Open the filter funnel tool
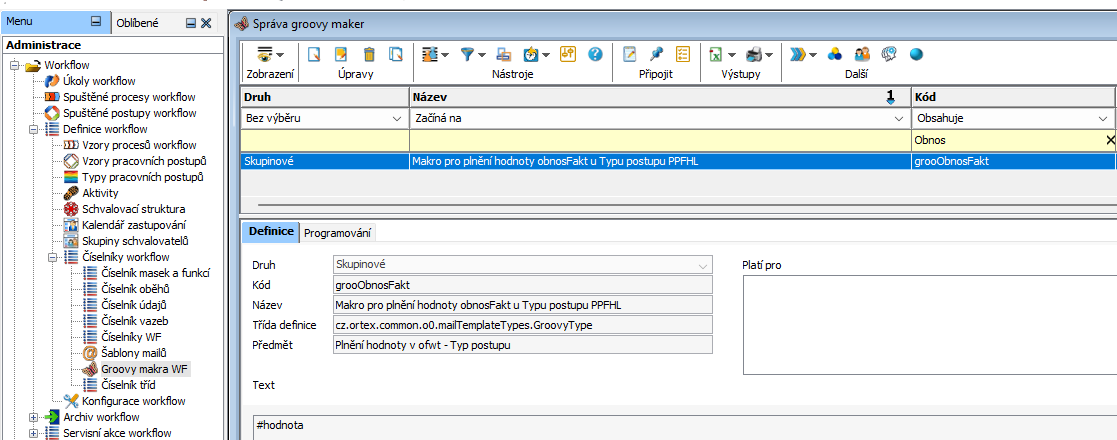 pyautogui.click(x=468, y=54)
